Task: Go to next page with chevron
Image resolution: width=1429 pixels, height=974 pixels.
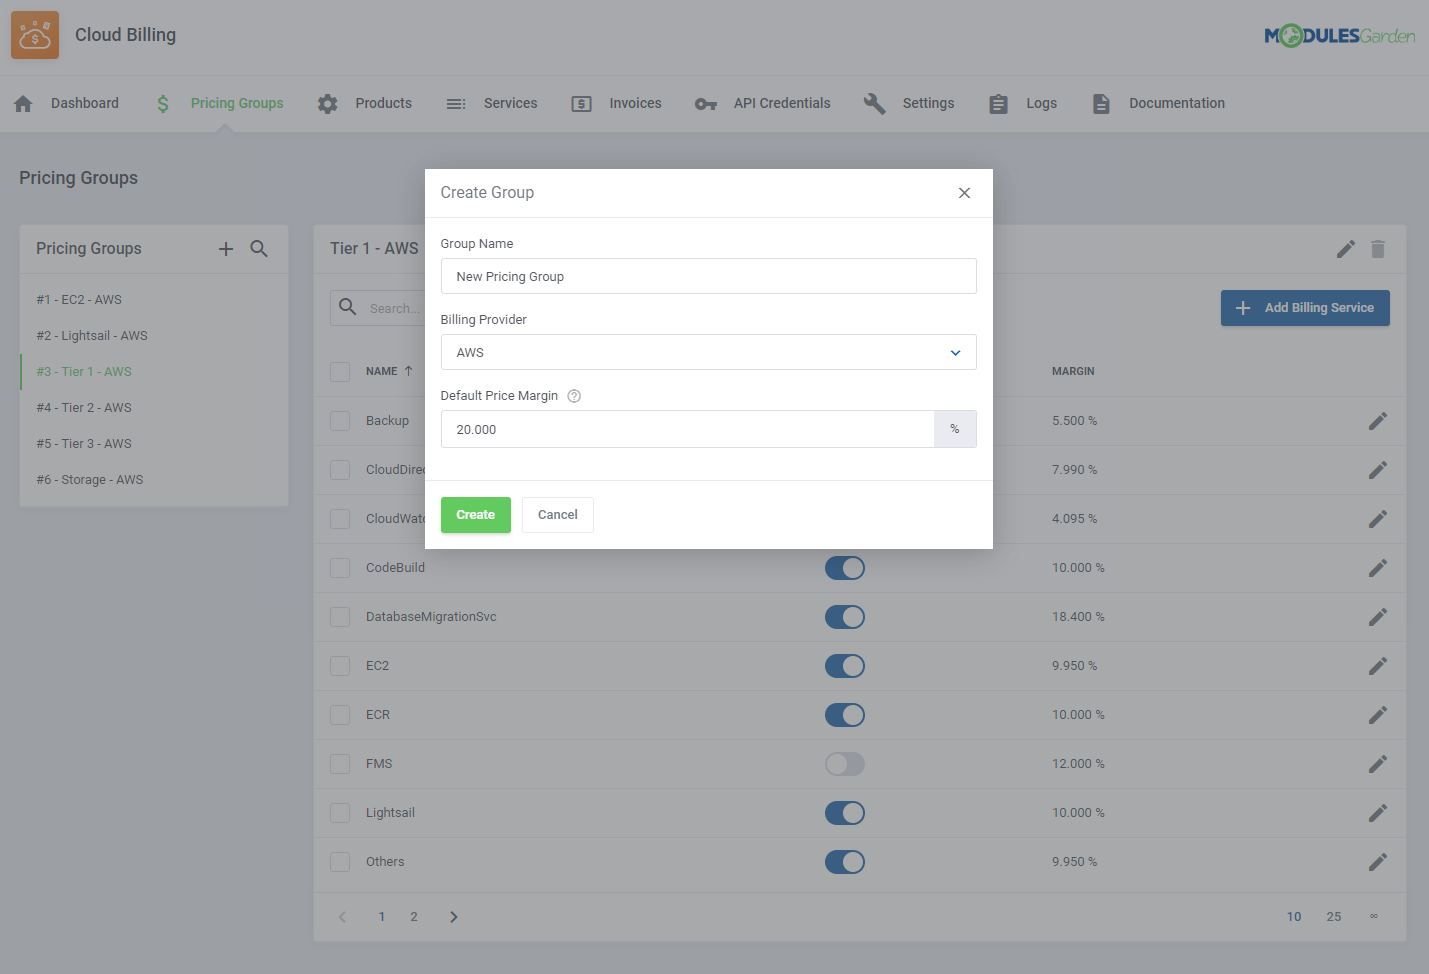Action: coord(454,917)
